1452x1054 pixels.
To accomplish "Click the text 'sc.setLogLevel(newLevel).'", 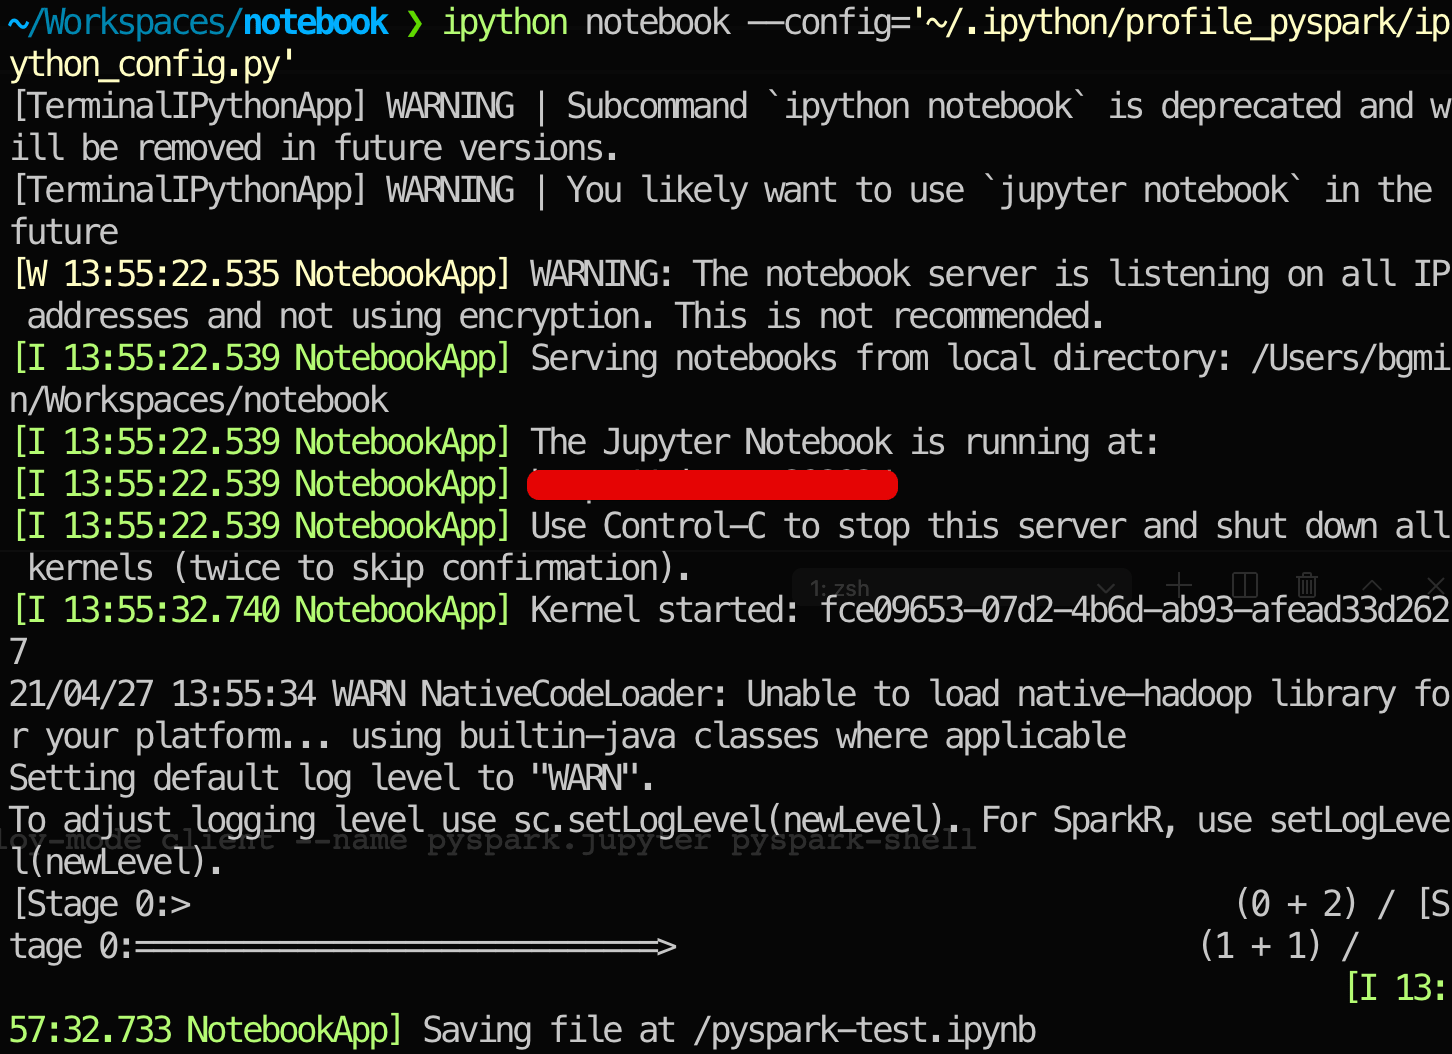I will pos(738,820).
